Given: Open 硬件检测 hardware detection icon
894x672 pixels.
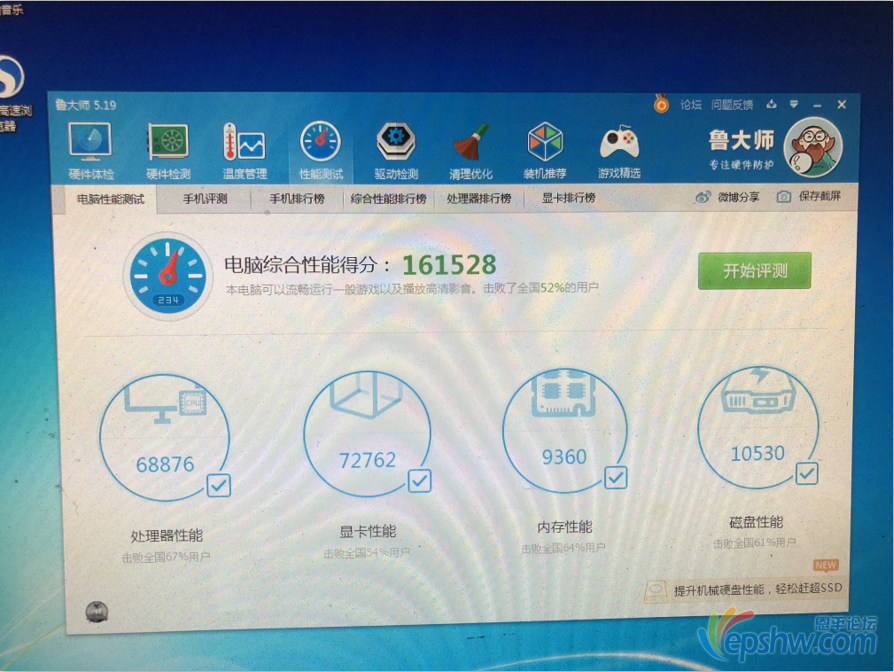Looking at the screenshot, I should click(168, 141).
